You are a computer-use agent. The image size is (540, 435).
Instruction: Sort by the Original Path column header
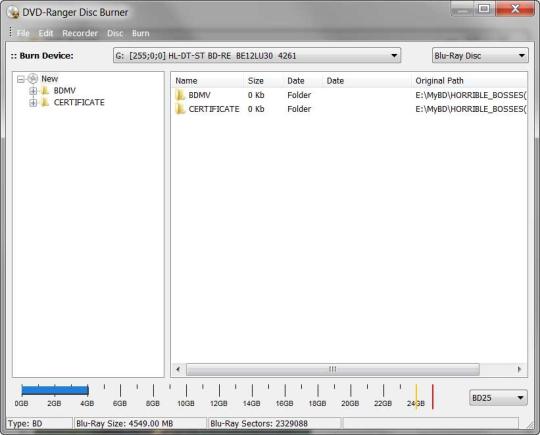(x=469, y=81)
